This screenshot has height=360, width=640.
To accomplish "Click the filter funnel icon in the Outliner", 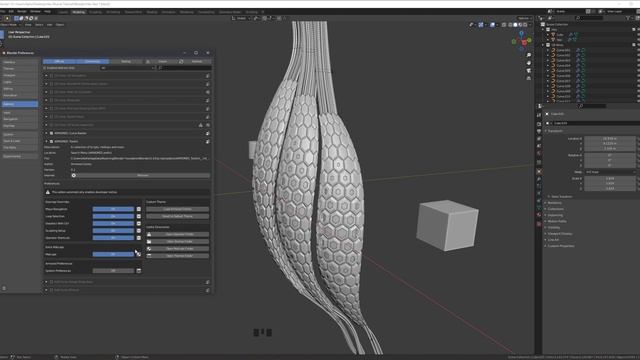I will (x=628, y=18).
